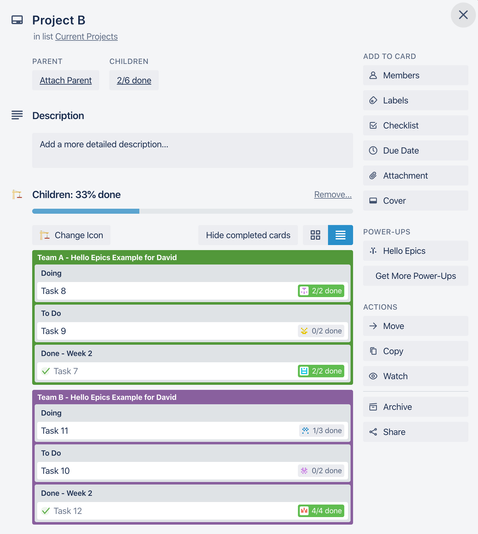Screen dimensions: 478x534
Task: Open the Task 7 card
Action: [192, 371]
